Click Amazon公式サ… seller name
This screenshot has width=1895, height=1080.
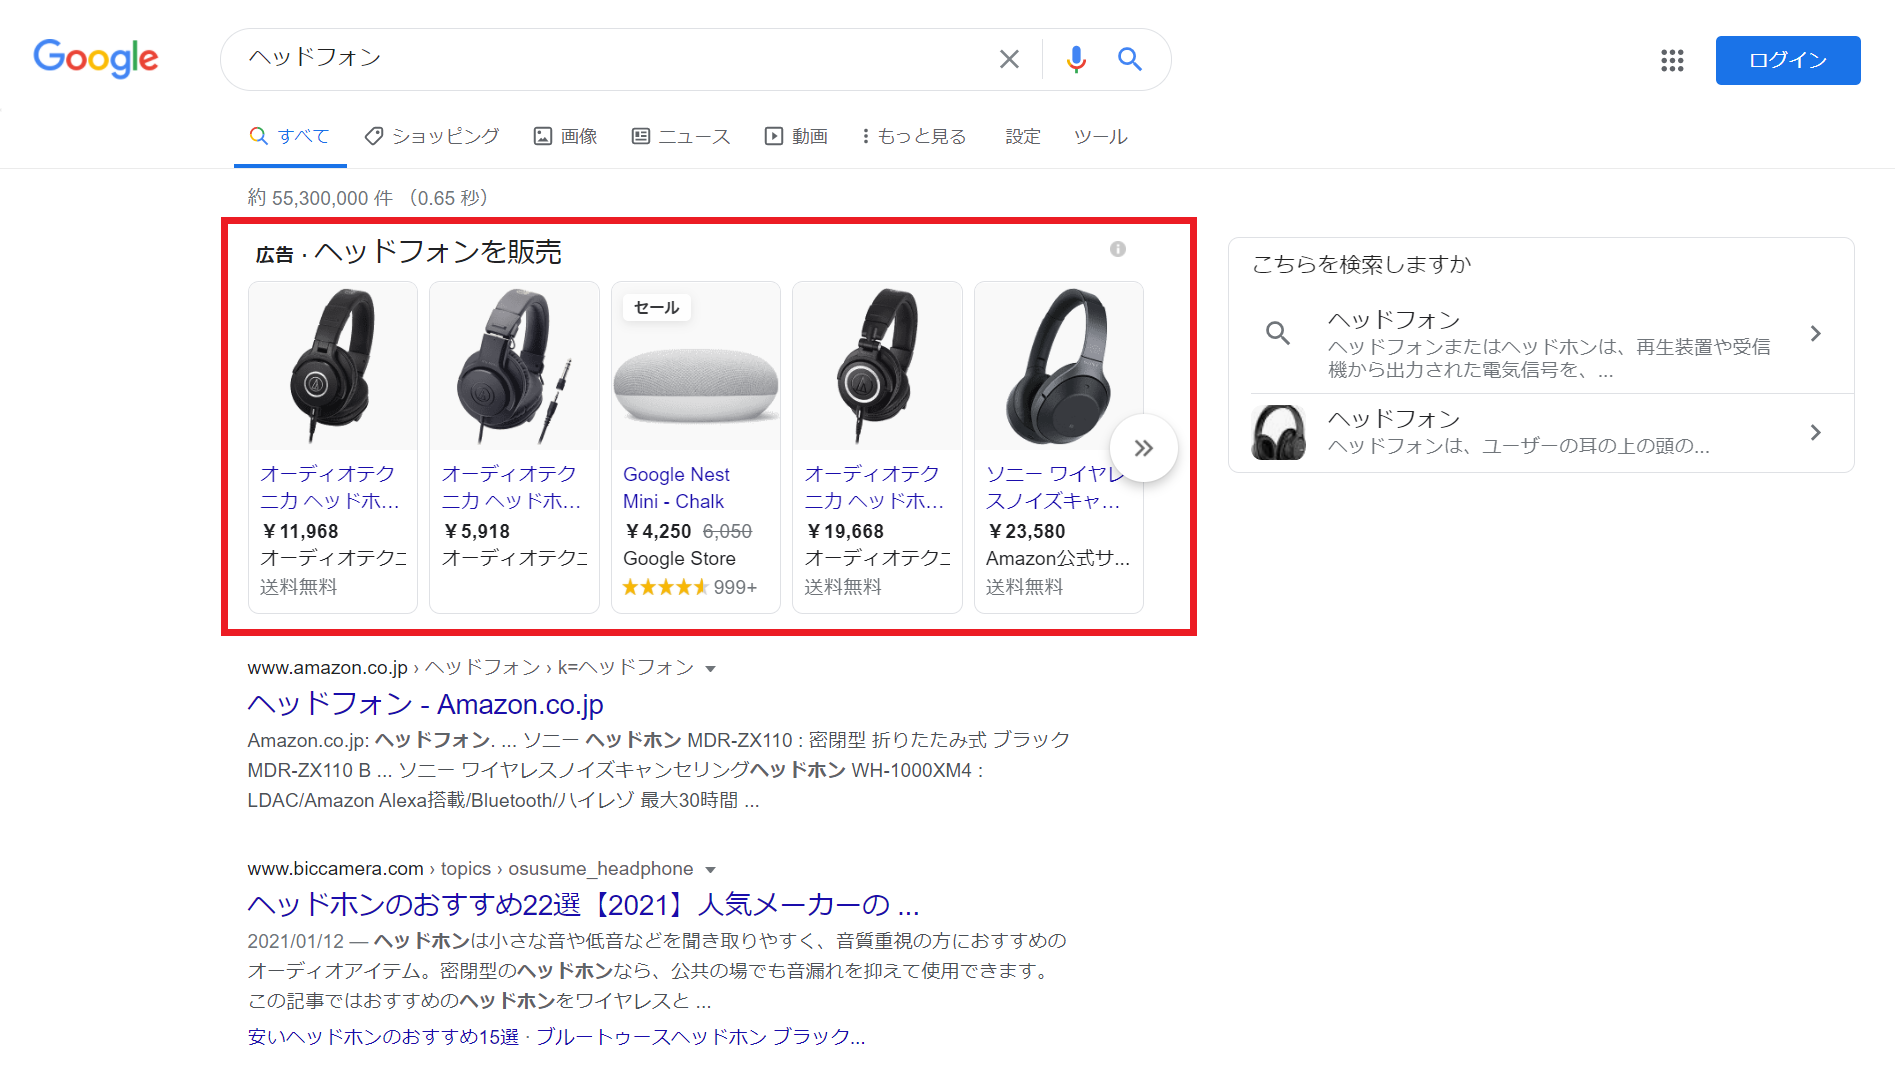pyautogui.click(x=1058, y=559)
